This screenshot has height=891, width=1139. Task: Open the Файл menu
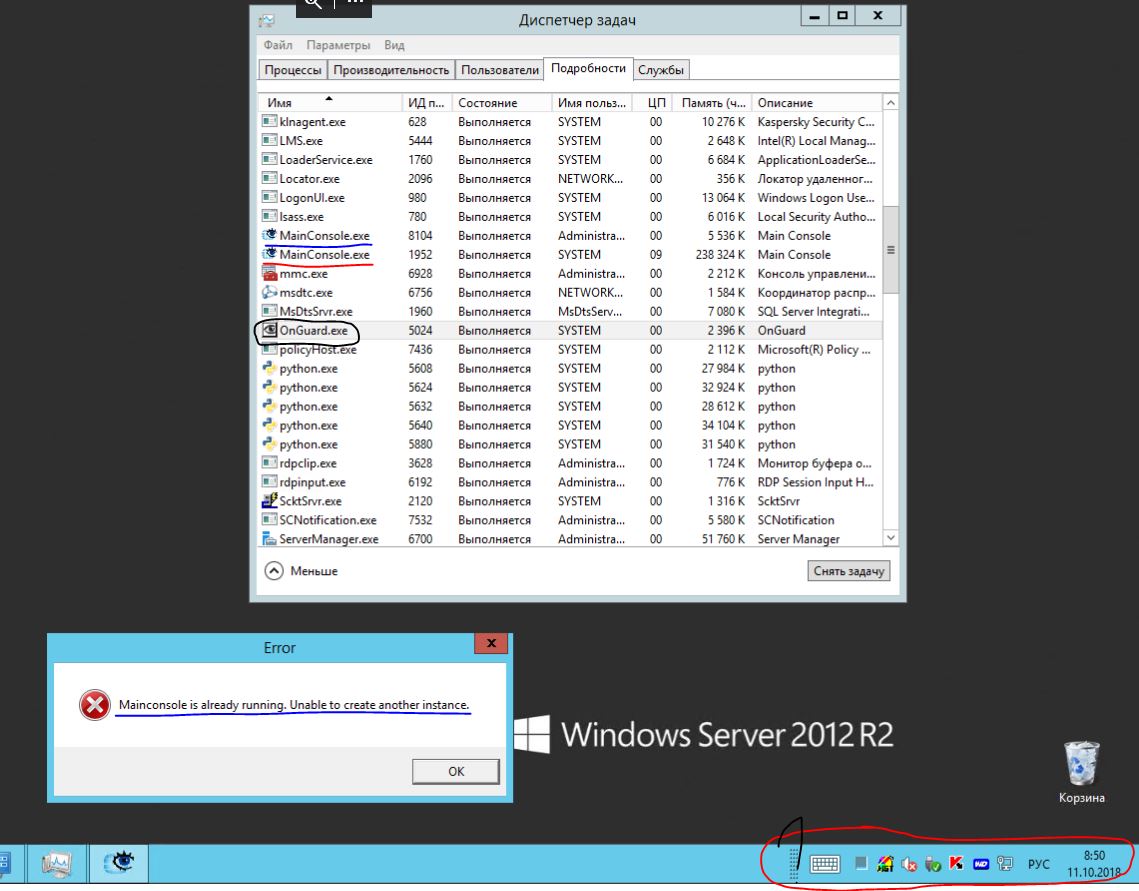(278, 46)
